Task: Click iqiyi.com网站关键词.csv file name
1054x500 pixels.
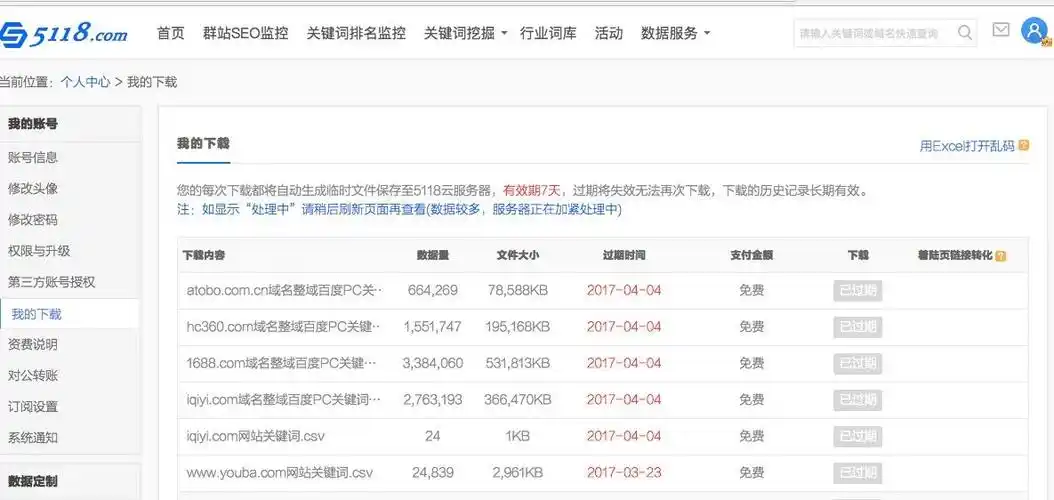Action: coord(255,436)
